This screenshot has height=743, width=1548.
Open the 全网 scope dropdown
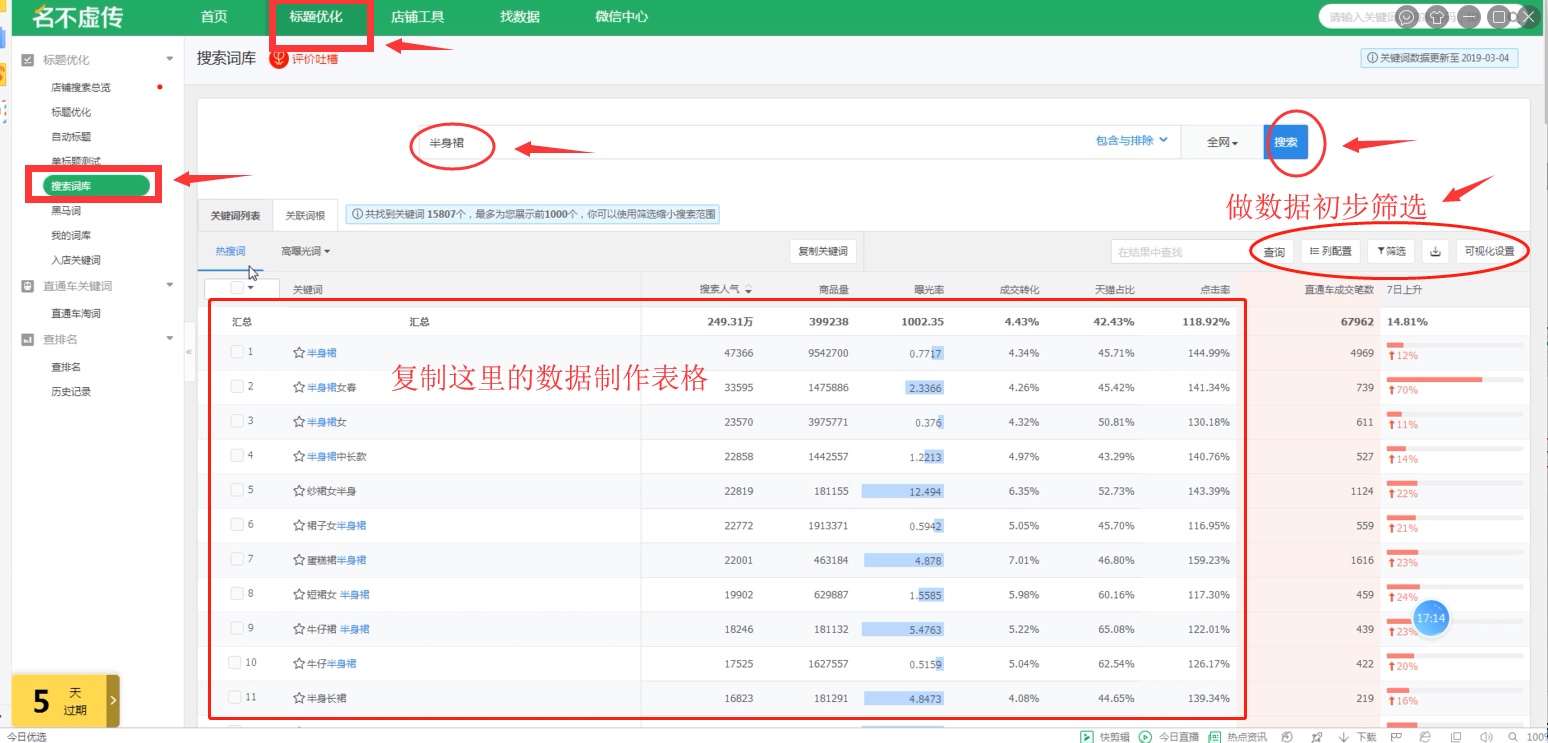(1222, 143)
